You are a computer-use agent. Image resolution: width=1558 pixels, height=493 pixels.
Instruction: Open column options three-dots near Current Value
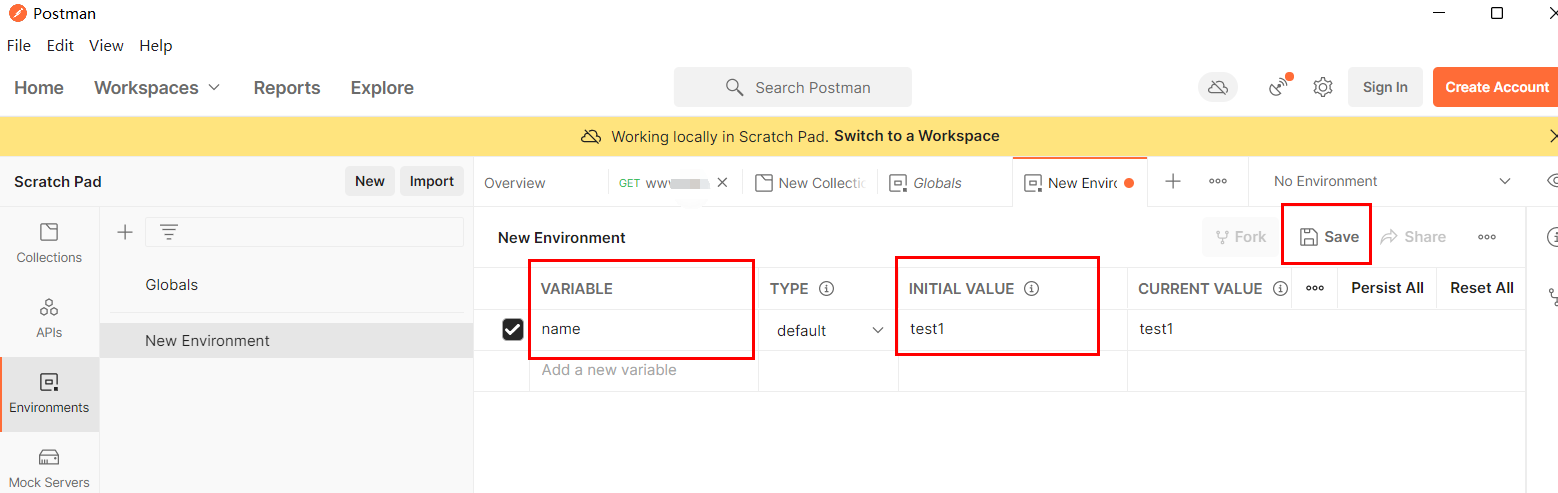[1315, 288]
